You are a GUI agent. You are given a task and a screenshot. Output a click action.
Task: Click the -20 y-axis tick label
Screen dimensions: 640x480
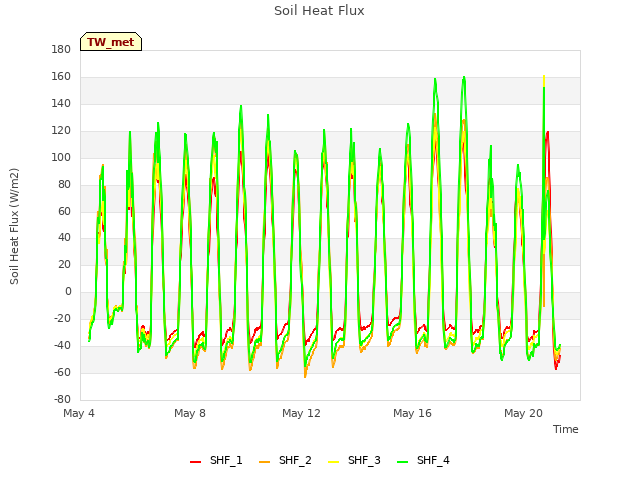pos(62,318)
